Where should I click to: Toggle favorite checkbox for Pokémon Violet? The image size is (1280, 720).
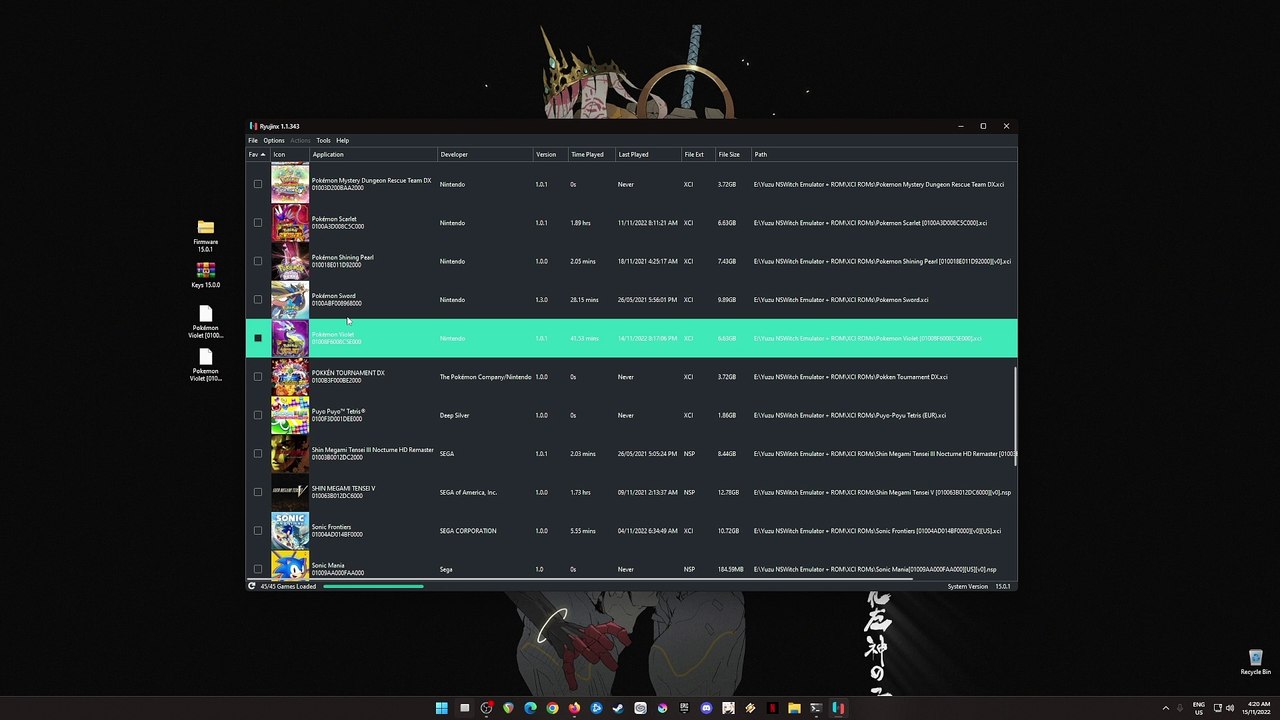[258, 338]
